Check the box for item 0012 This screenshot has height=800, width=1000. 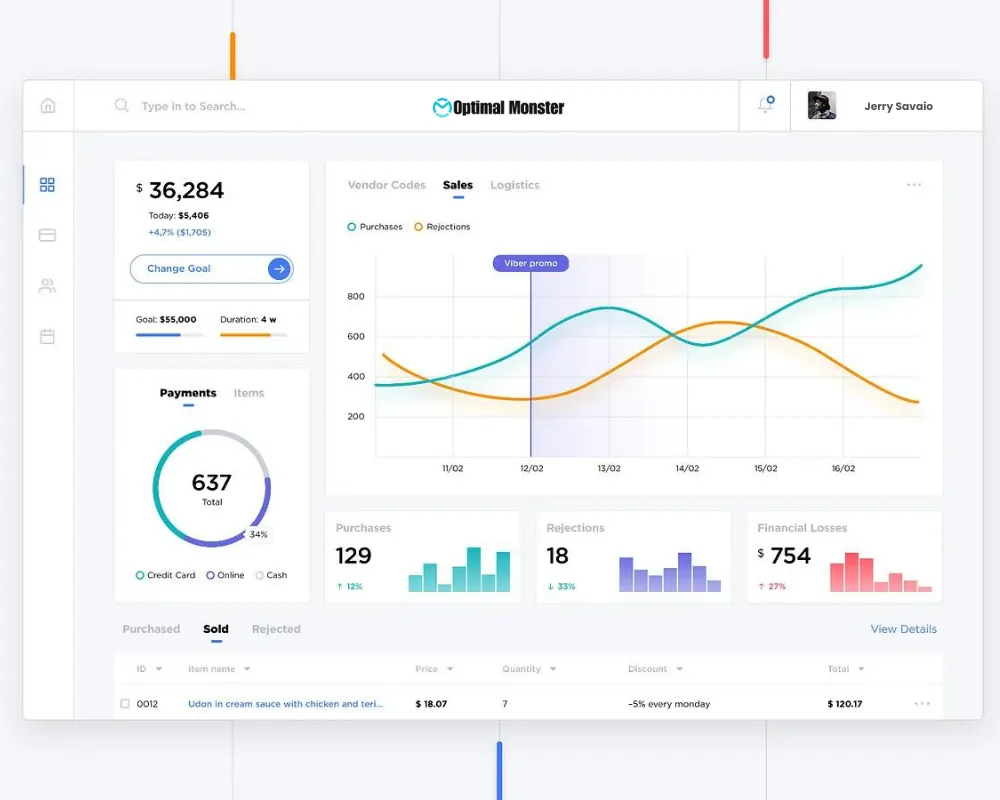click(x=125, y=704)
